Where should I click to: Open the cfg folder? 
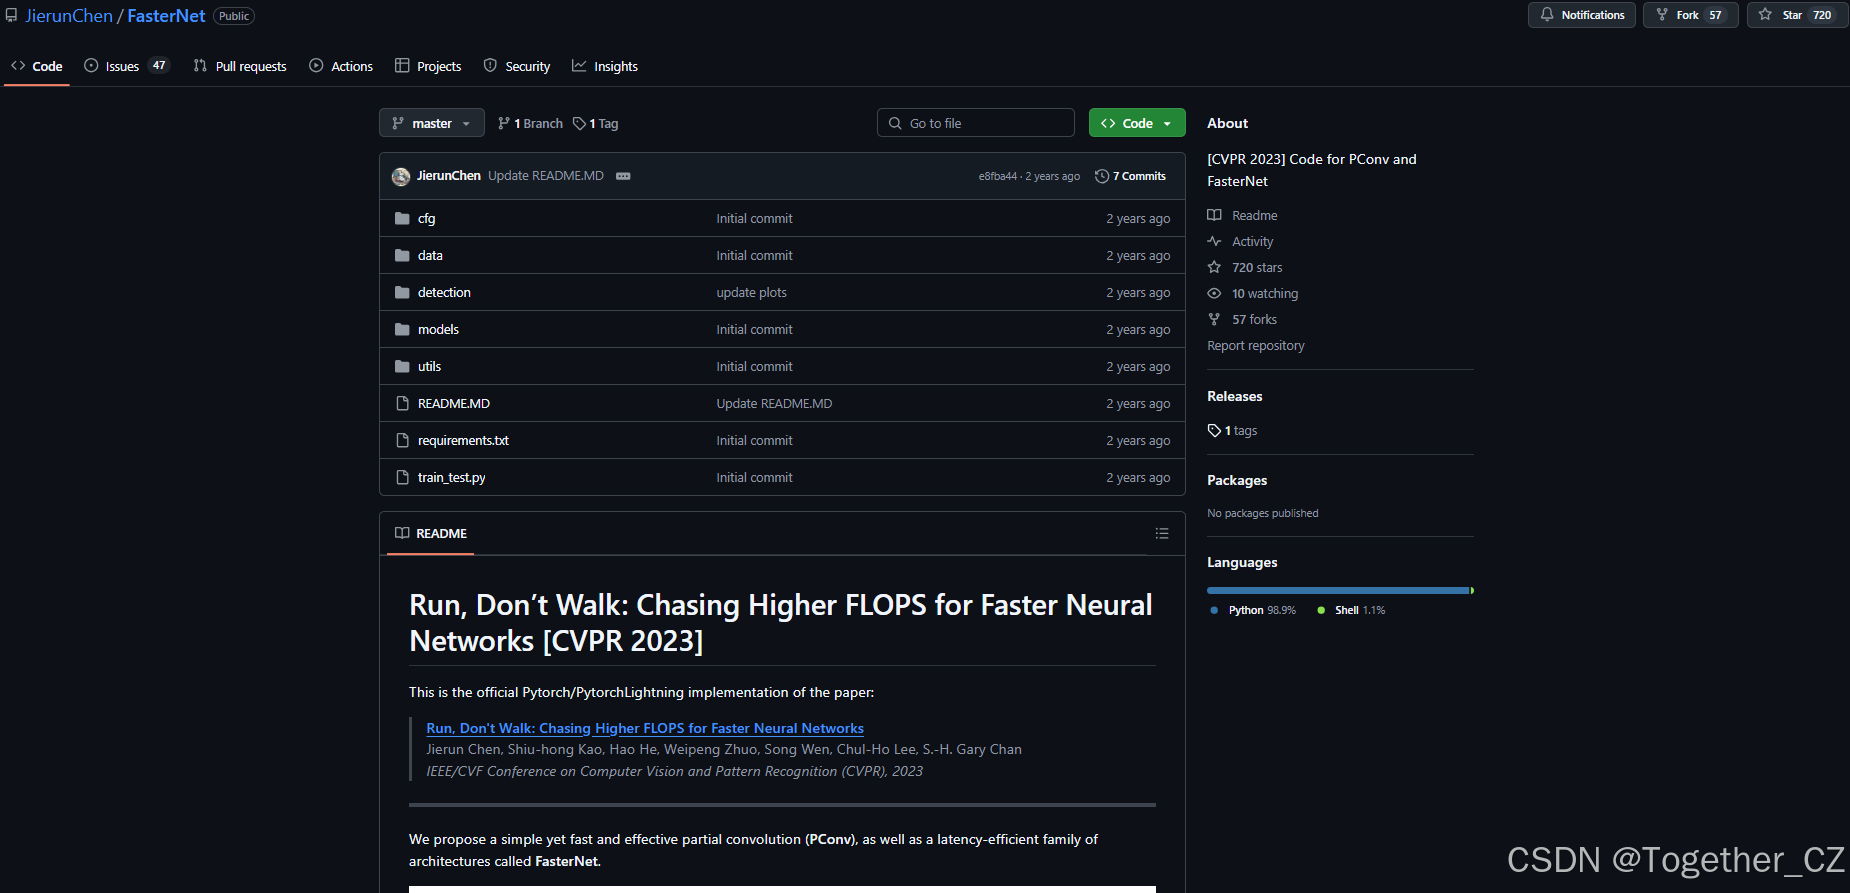427,218
